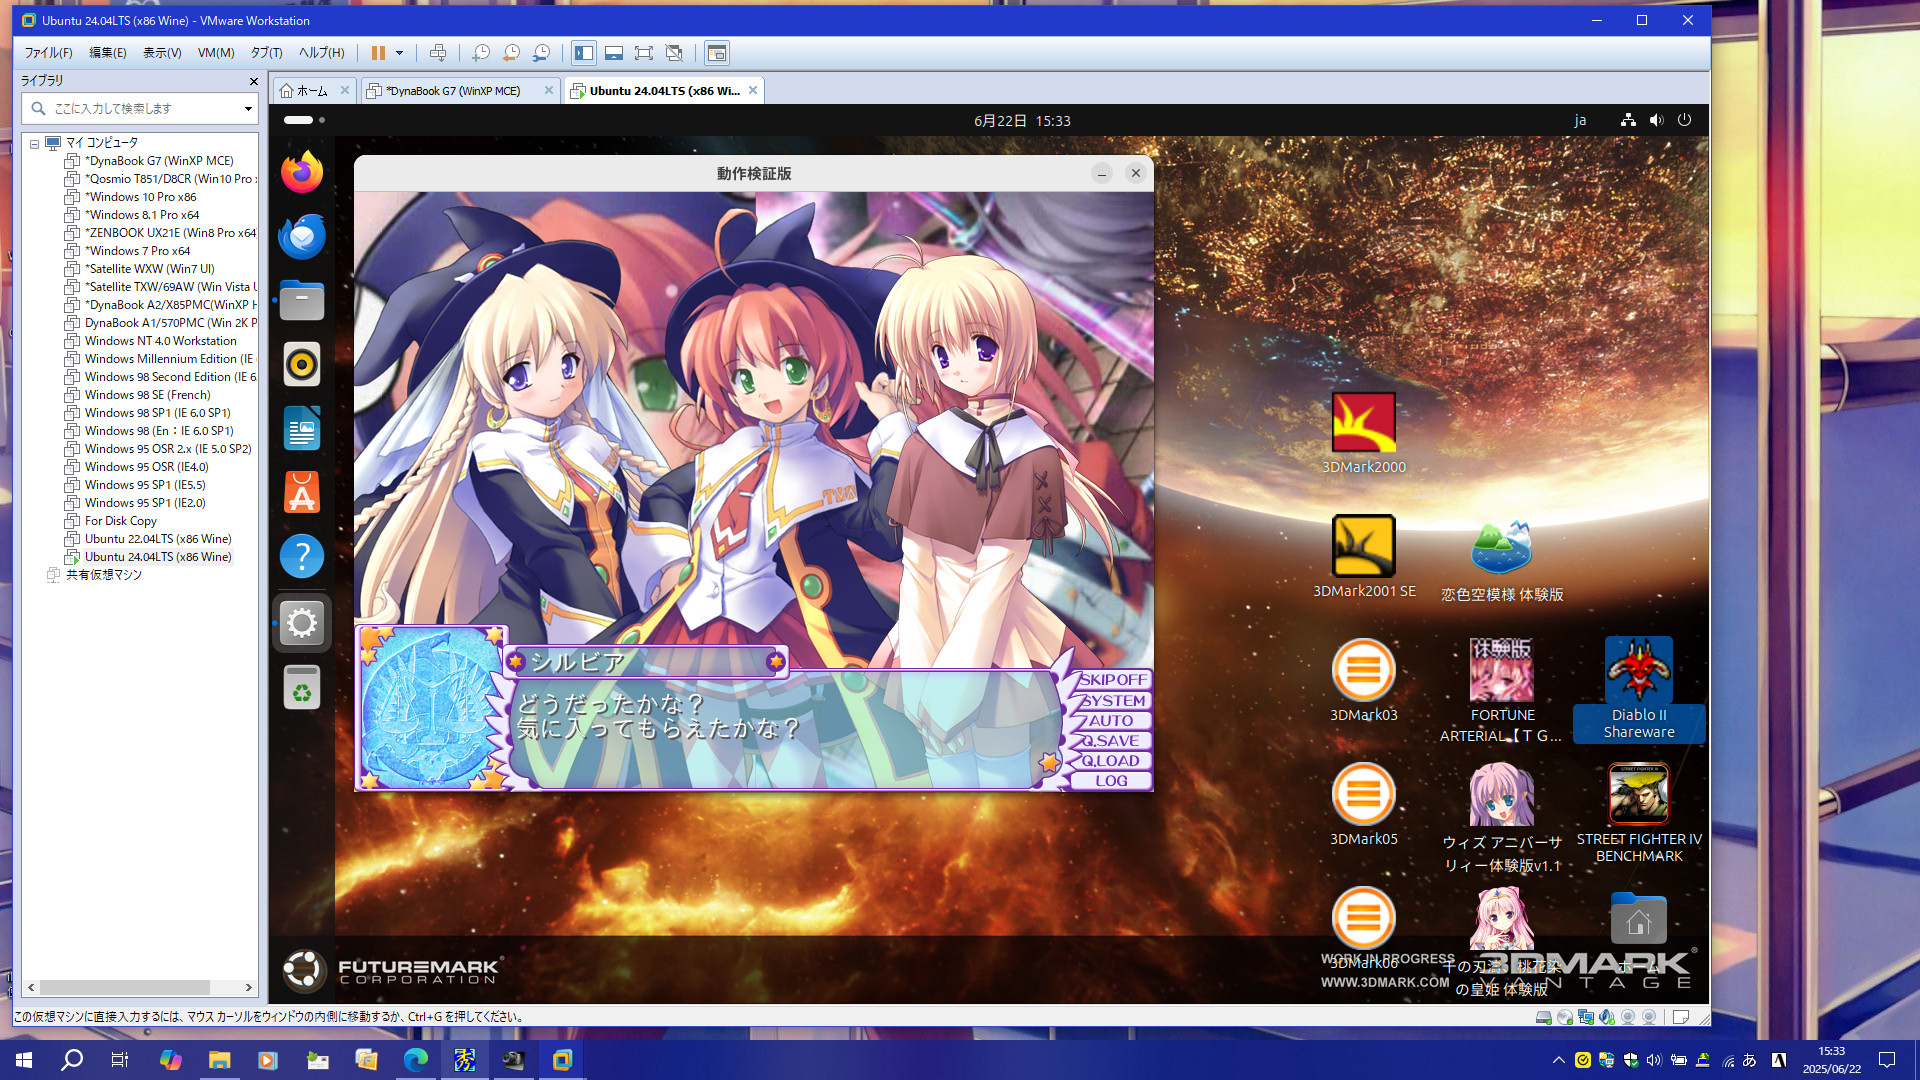Open the VM(M) menu

pyautogui.click(x=216, y=53)
